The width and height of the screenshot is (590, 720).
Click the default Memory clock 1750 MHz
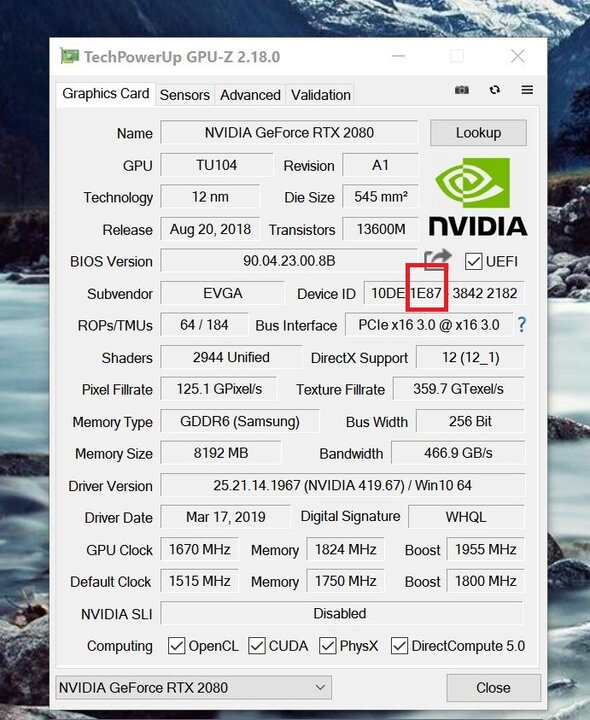(345, 581)
